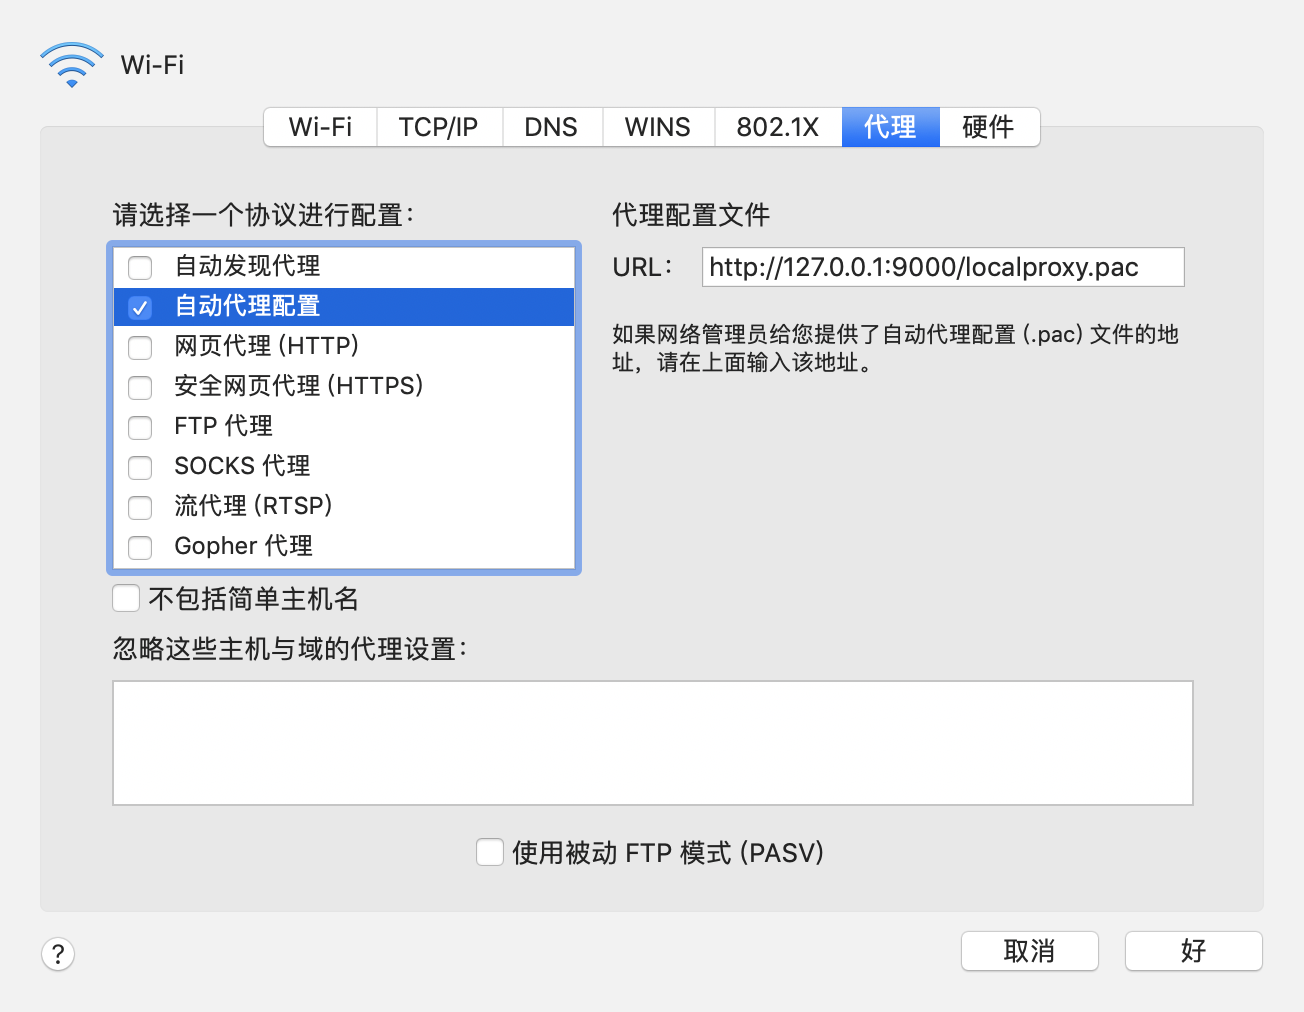This screenshot has width=1304, height=1012.
Task: Check the FTP 代理 option
Action: click(x=139, y=427)
